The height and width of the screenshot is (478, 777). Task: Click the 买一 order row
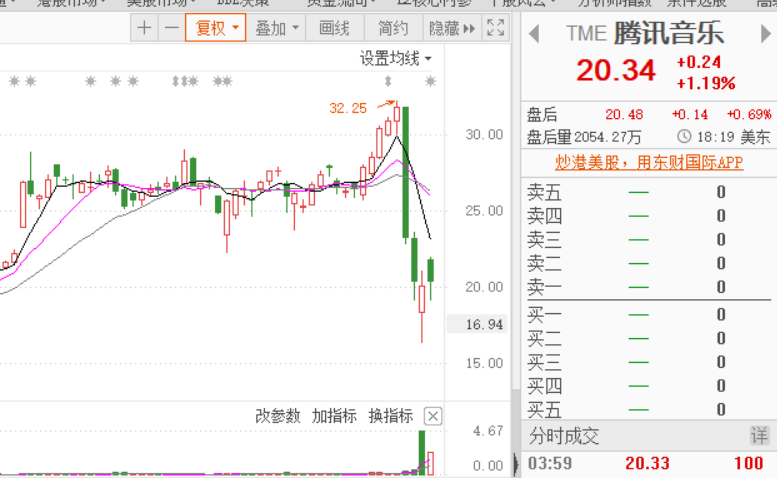649,315
